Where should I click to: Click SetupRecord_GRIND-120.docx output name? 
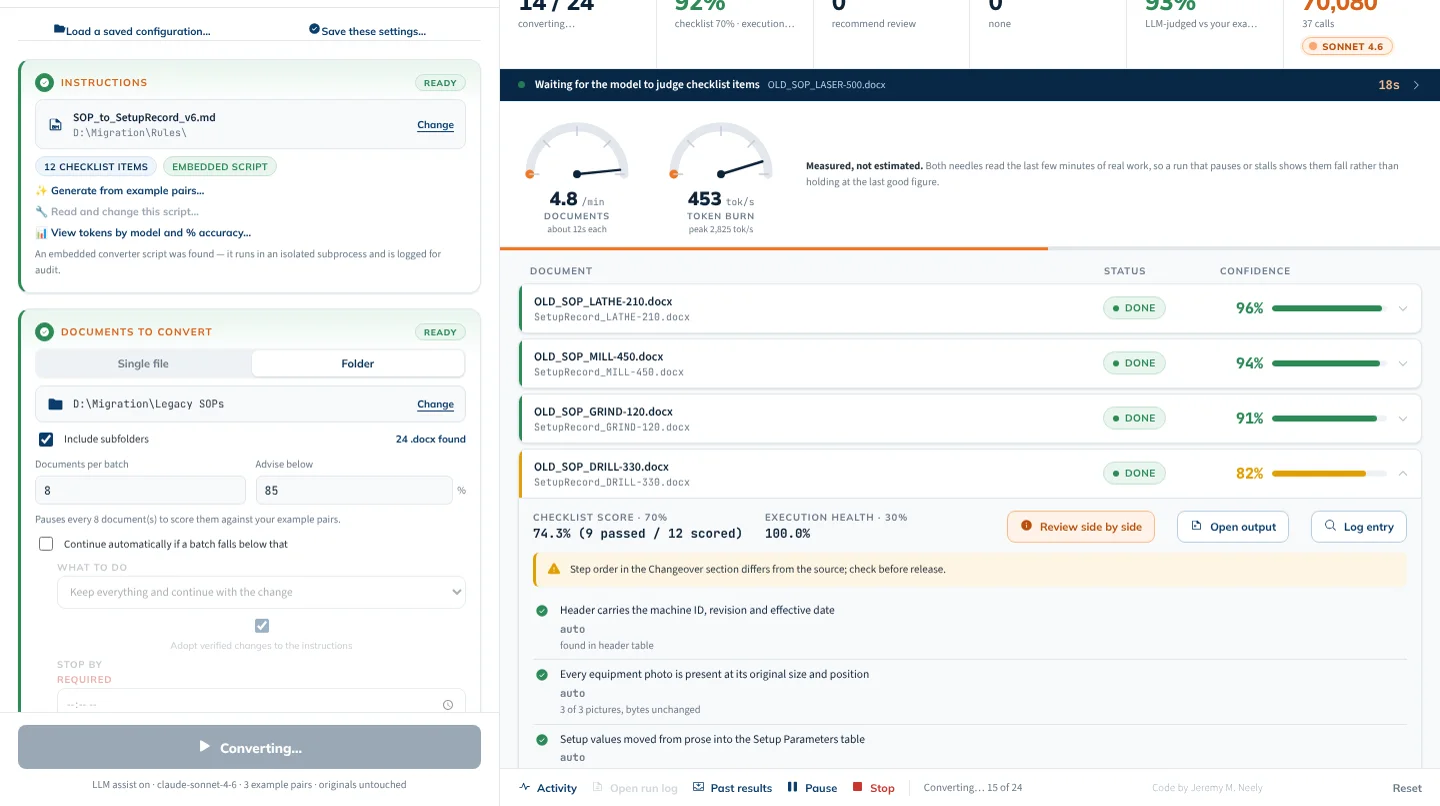point(612,427)
